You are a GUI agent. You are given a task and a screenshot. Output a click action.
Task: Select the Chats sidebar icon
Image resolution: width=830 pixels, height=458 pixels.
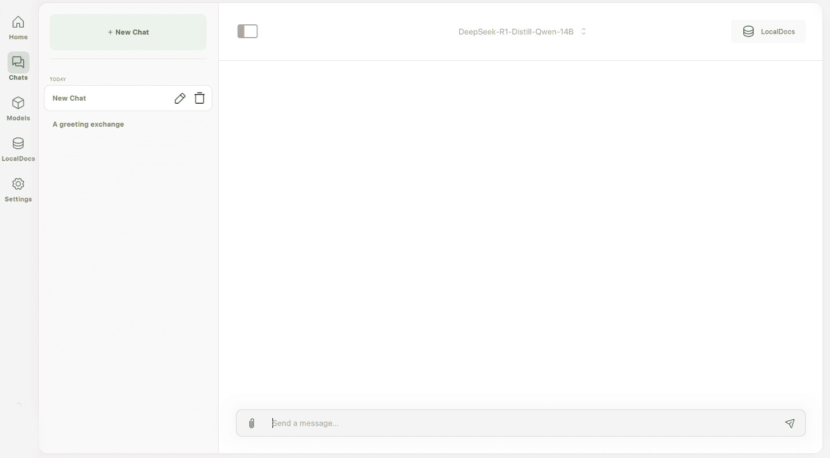(x=18, y=62)
